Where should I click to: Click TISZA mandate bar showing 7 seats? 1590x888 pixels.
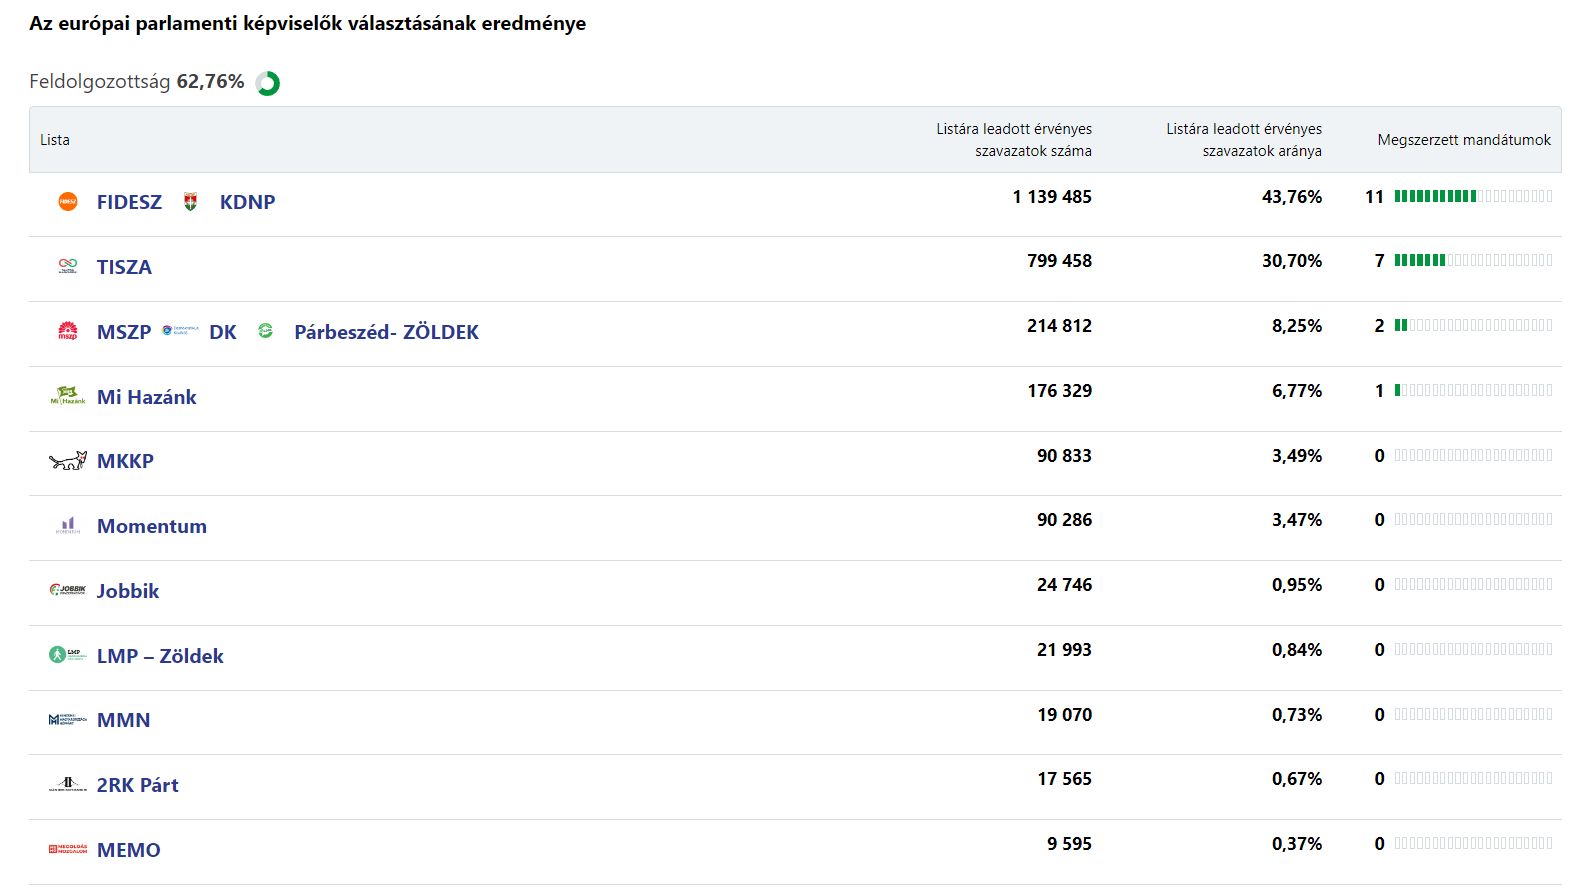point(1473,260)
